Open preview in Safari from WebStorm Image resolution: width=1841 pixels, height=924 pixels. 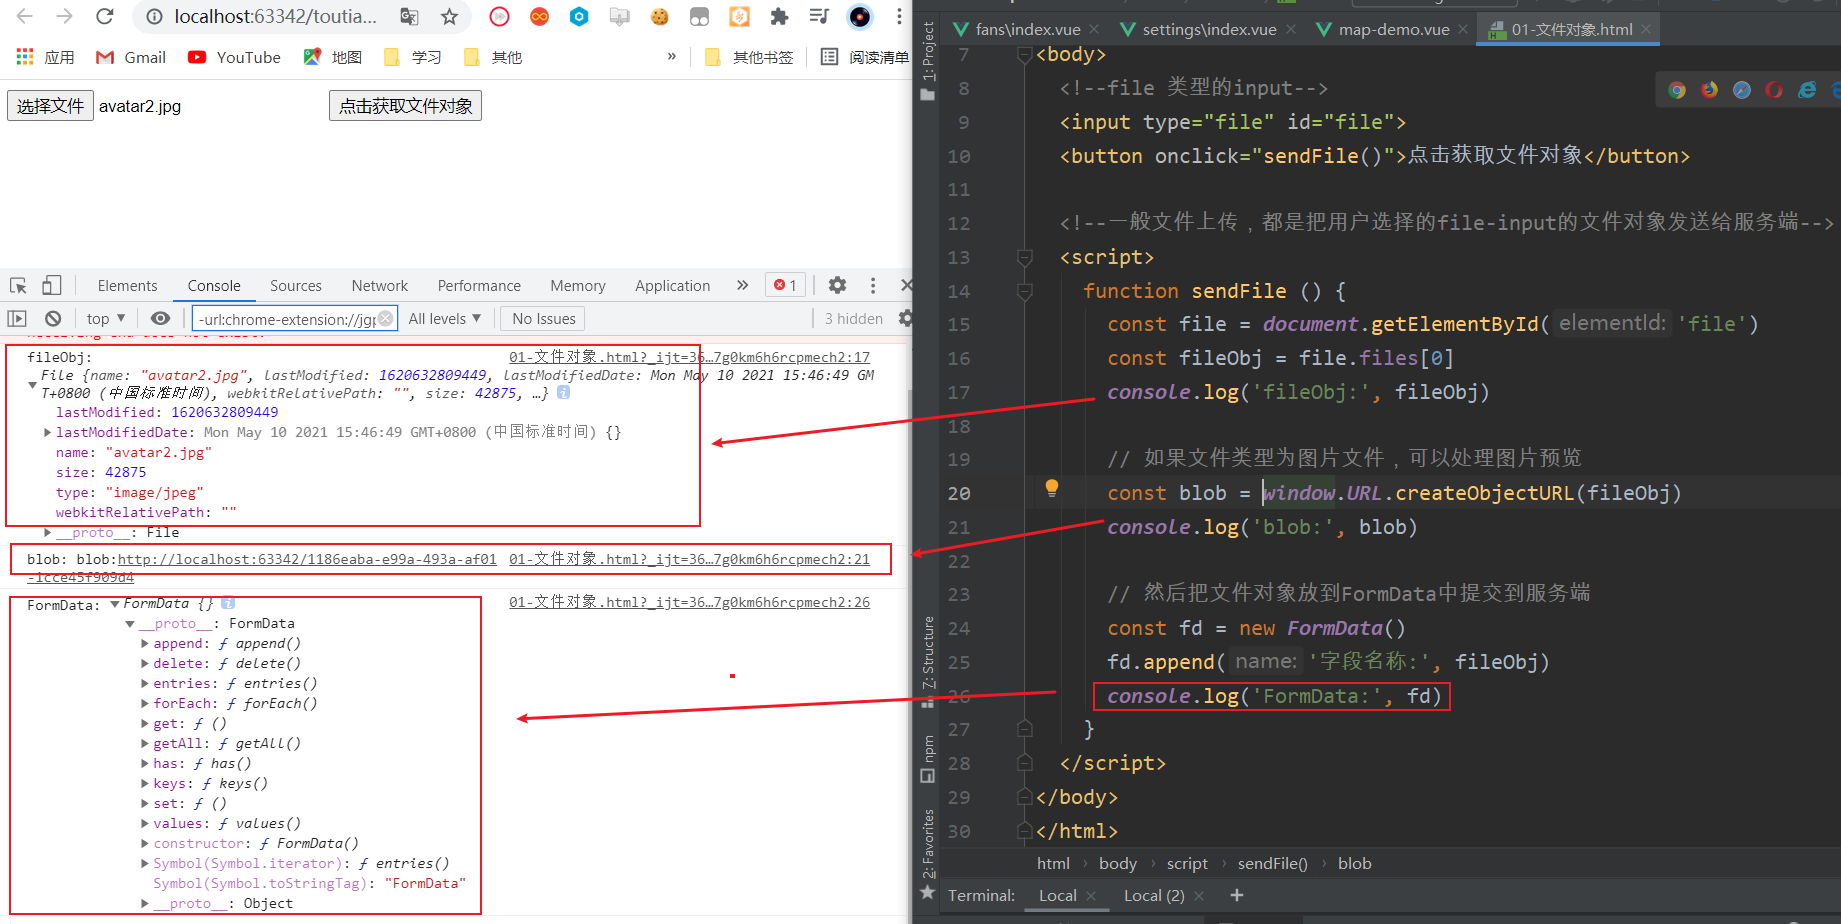click(x=1741, y=90)
